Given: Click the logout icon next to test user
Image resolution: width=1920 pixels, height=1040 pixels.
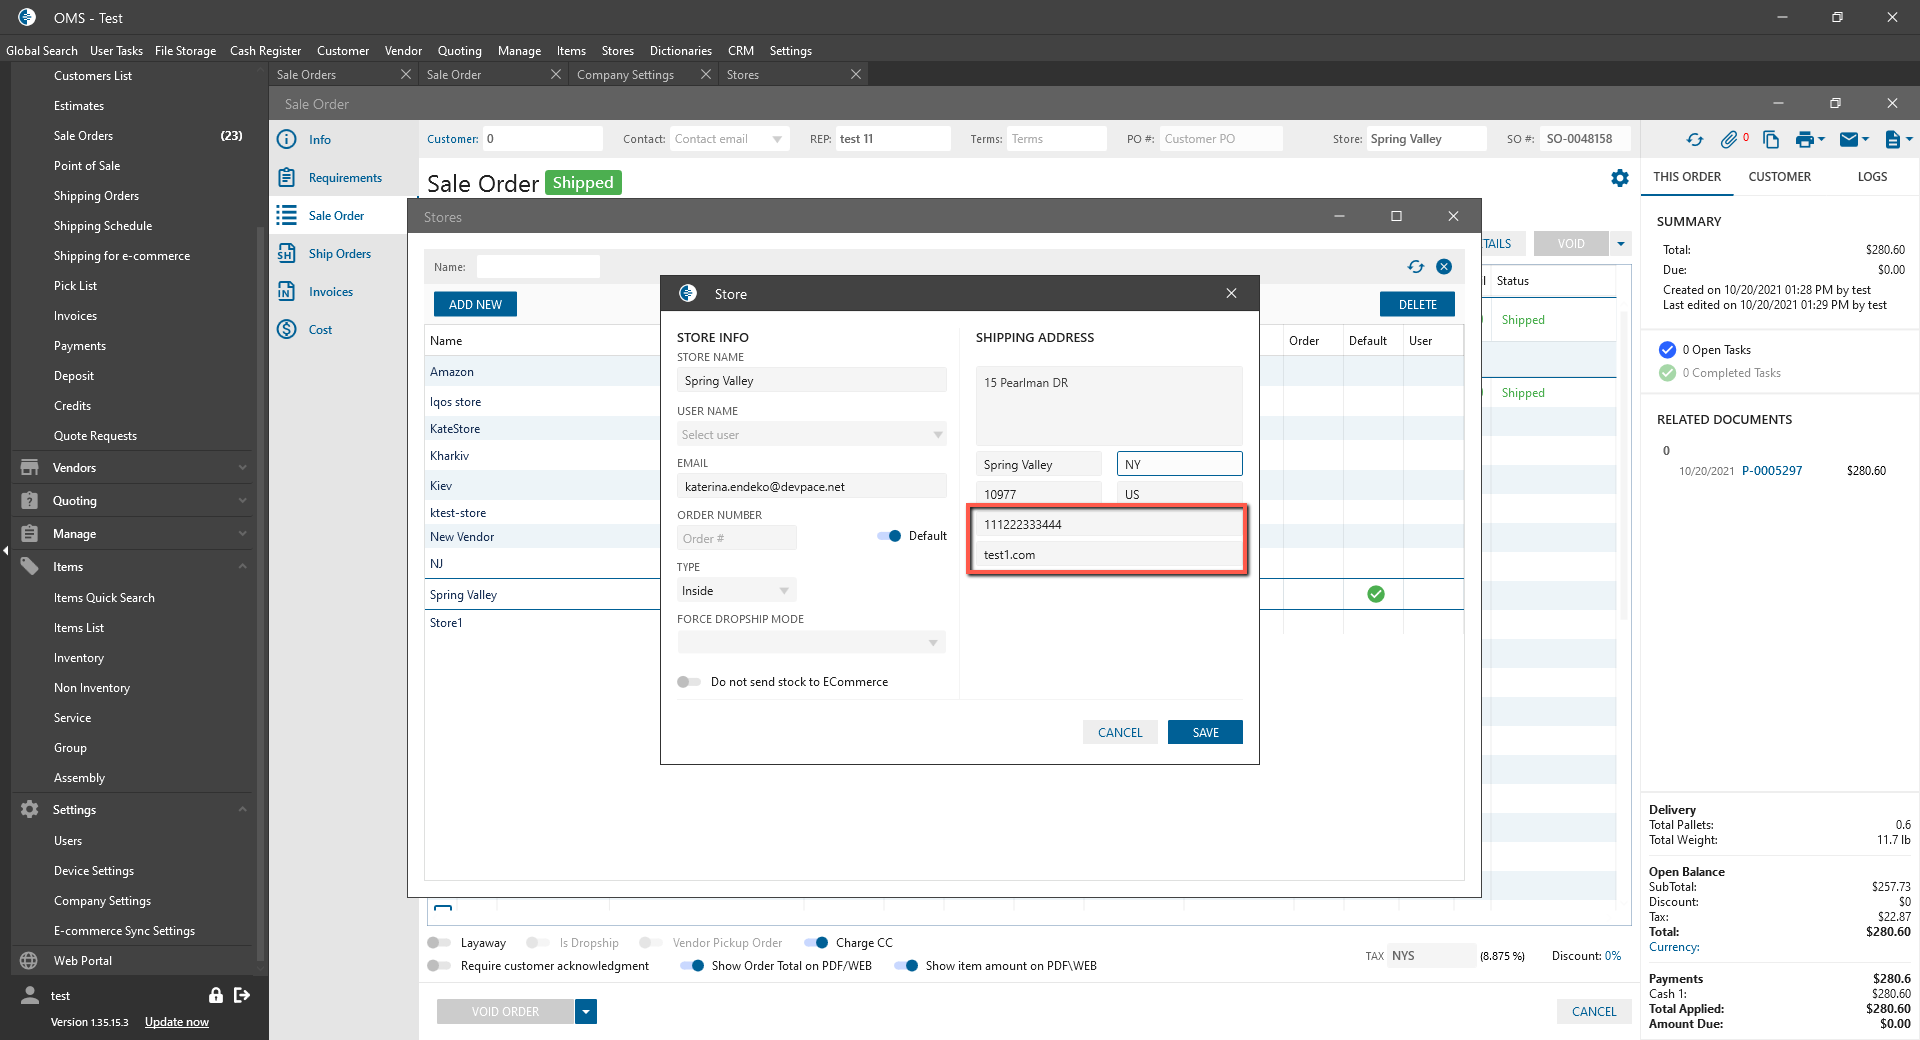Looking at the screenshot, I should 242,995.
